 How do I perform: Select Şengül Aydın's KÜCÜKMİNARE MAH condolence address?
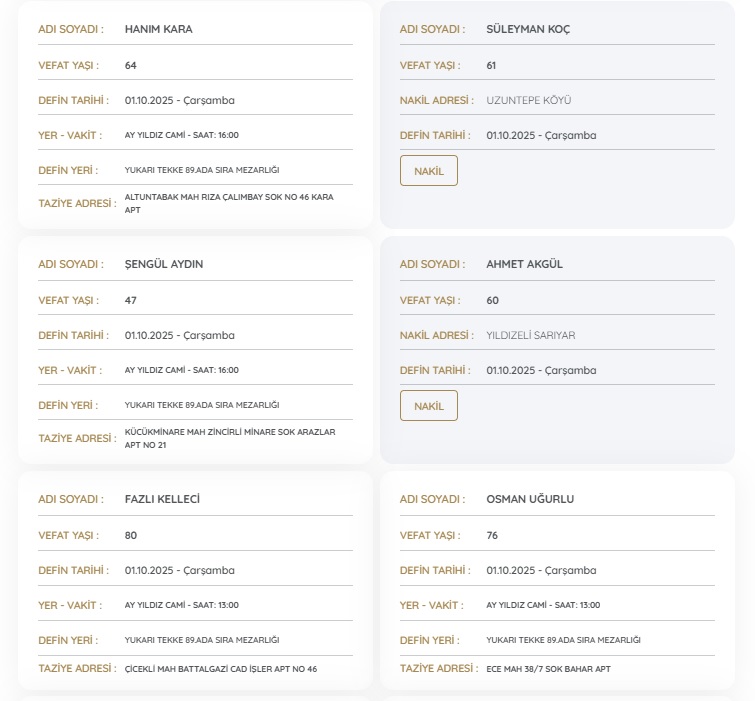229,438
